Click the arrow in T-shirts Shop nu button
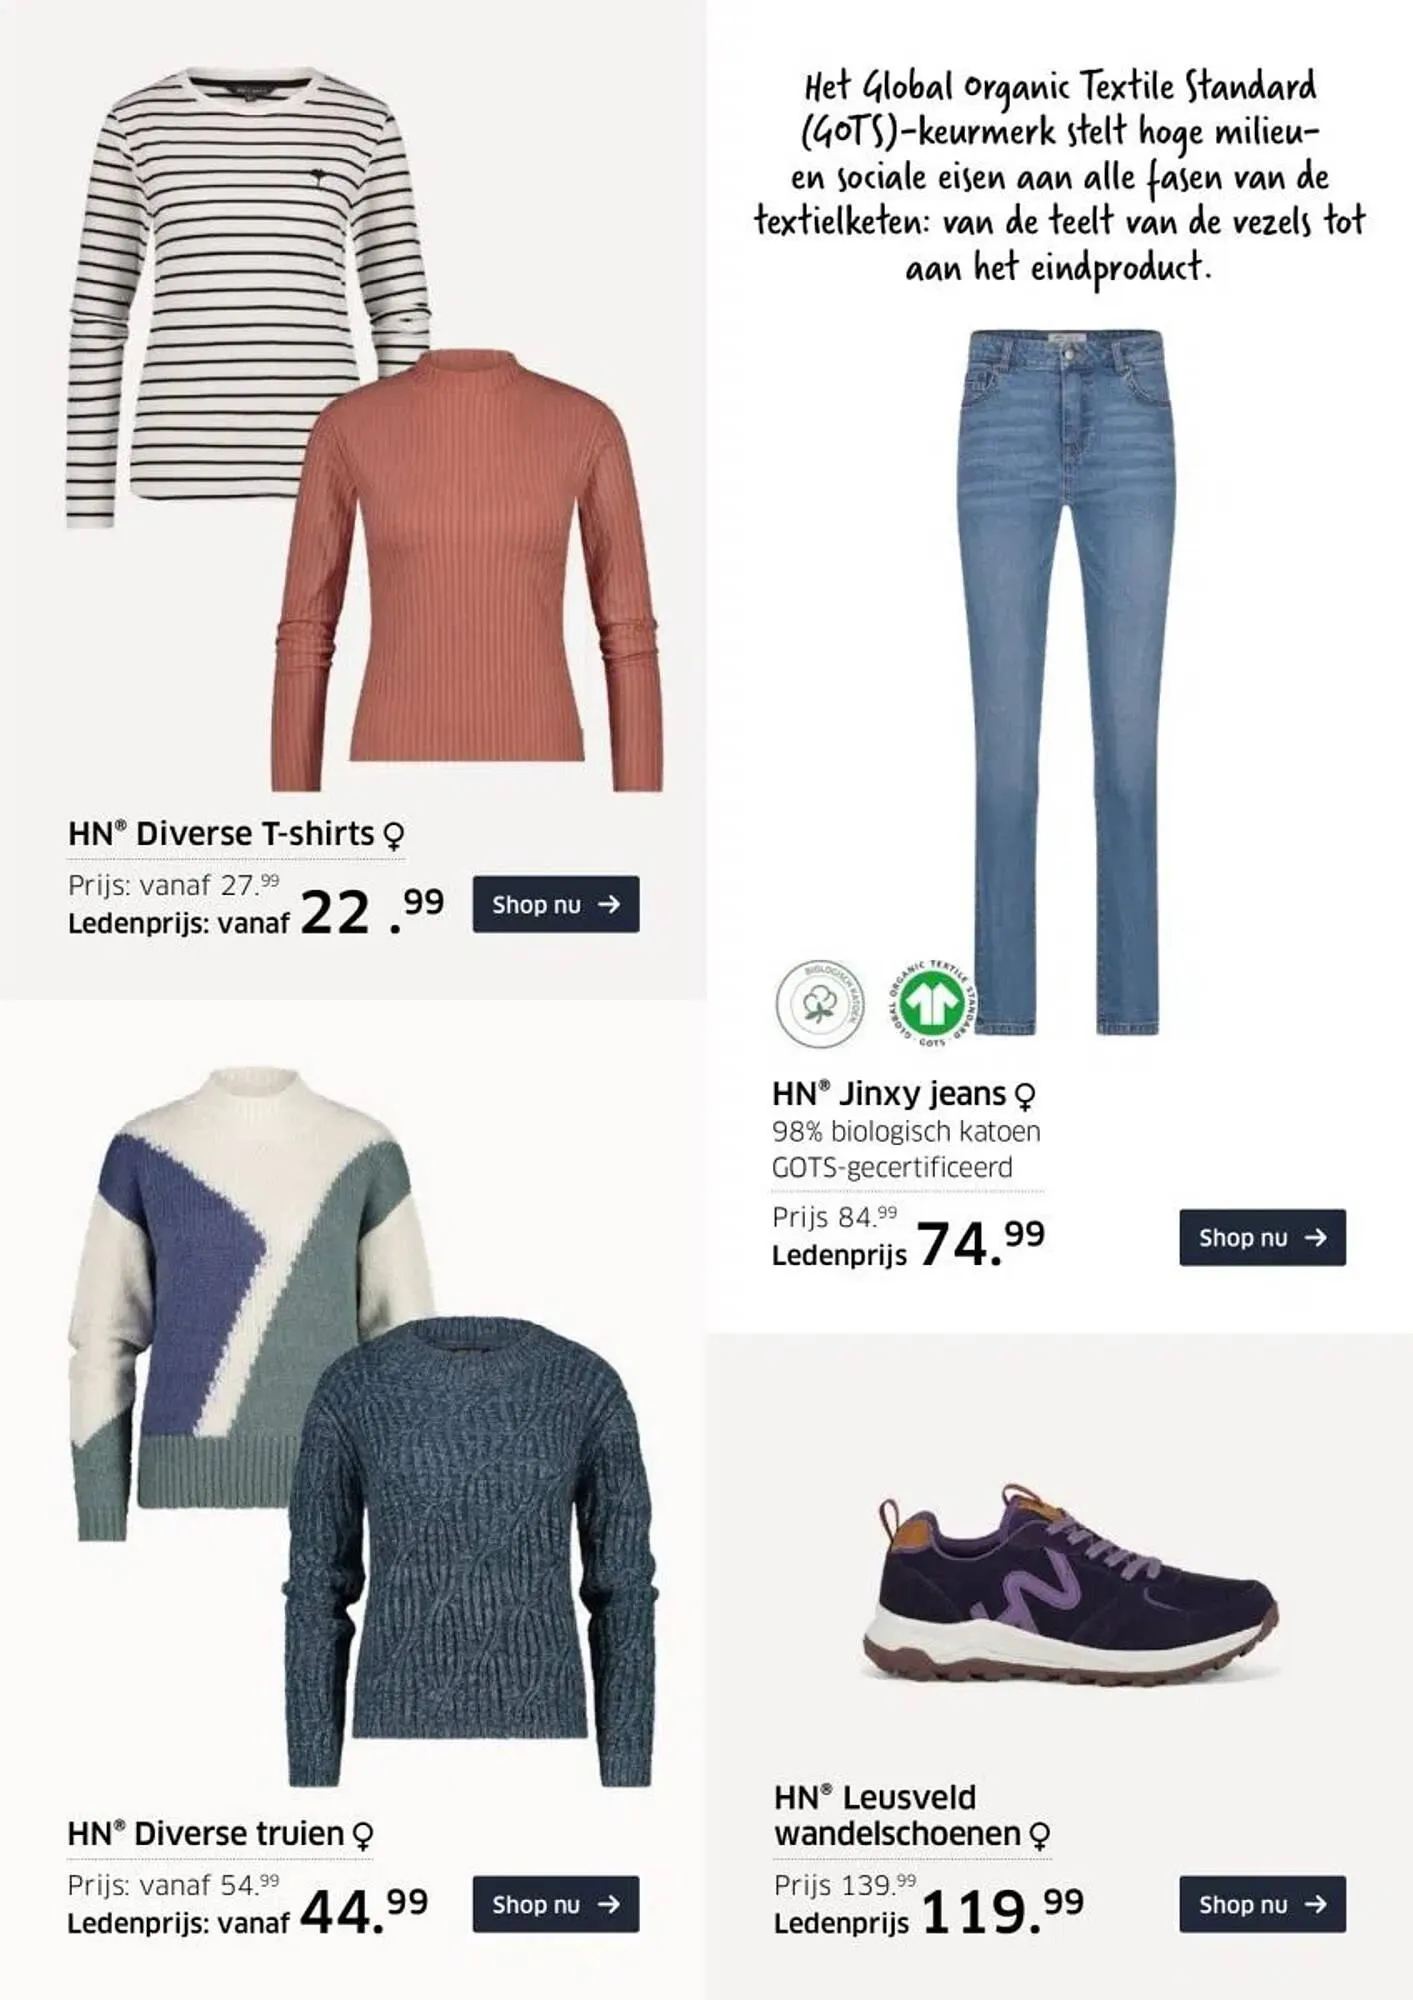Screen dimensions: 1413x2000 click(x=609, y=904)
